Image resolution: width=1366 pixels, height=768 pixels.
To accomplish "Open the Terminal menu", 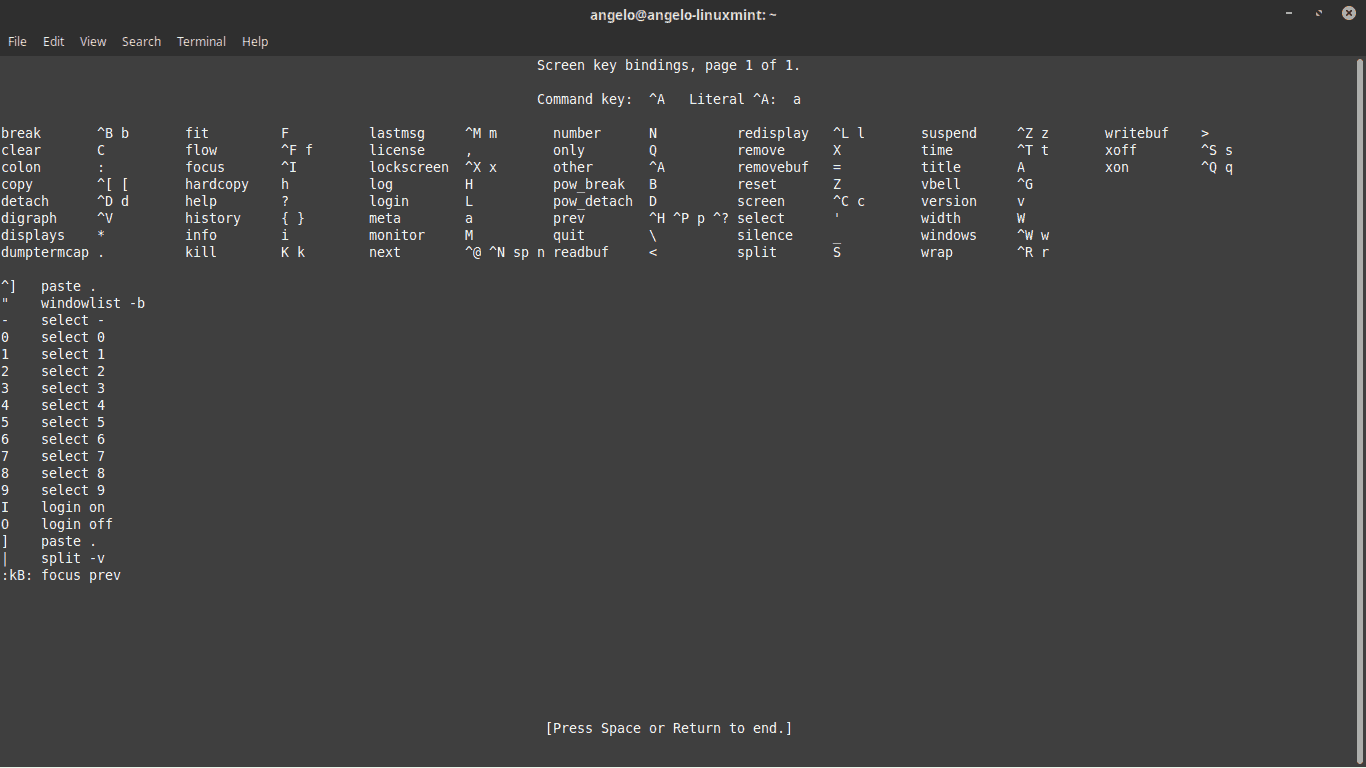I will point(201,41).
